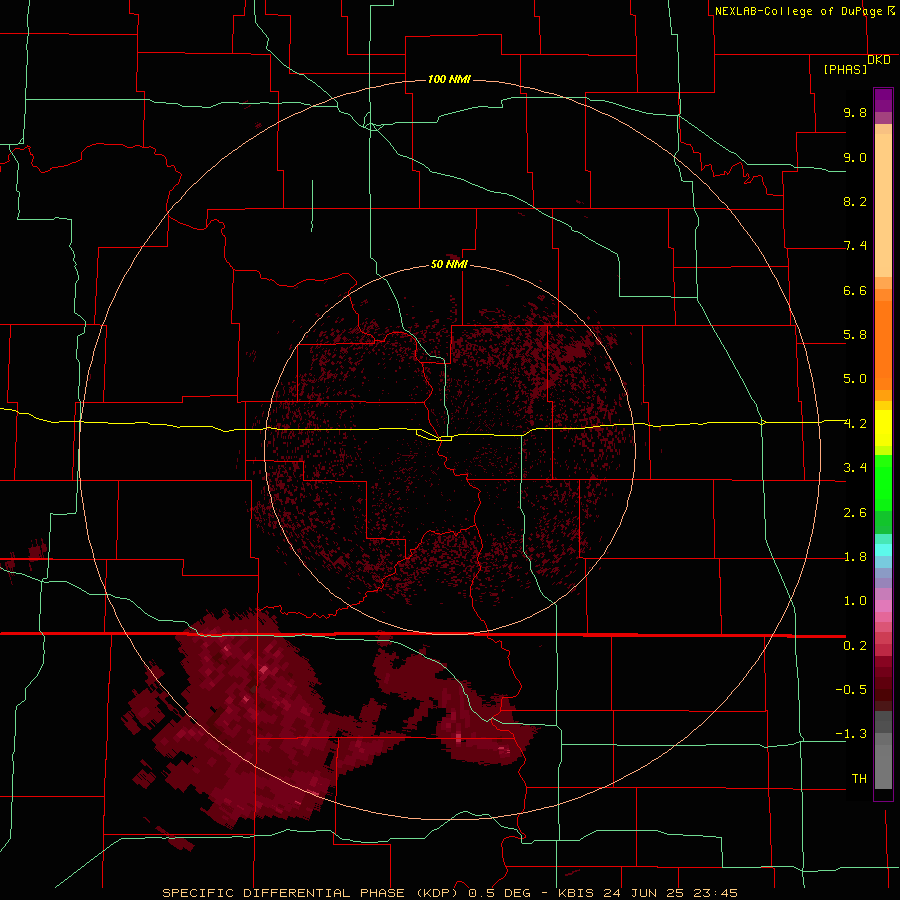Pick the bright green color bar segment
The height and width of the screenshot is (900, 900).
(x=883, y=481)
